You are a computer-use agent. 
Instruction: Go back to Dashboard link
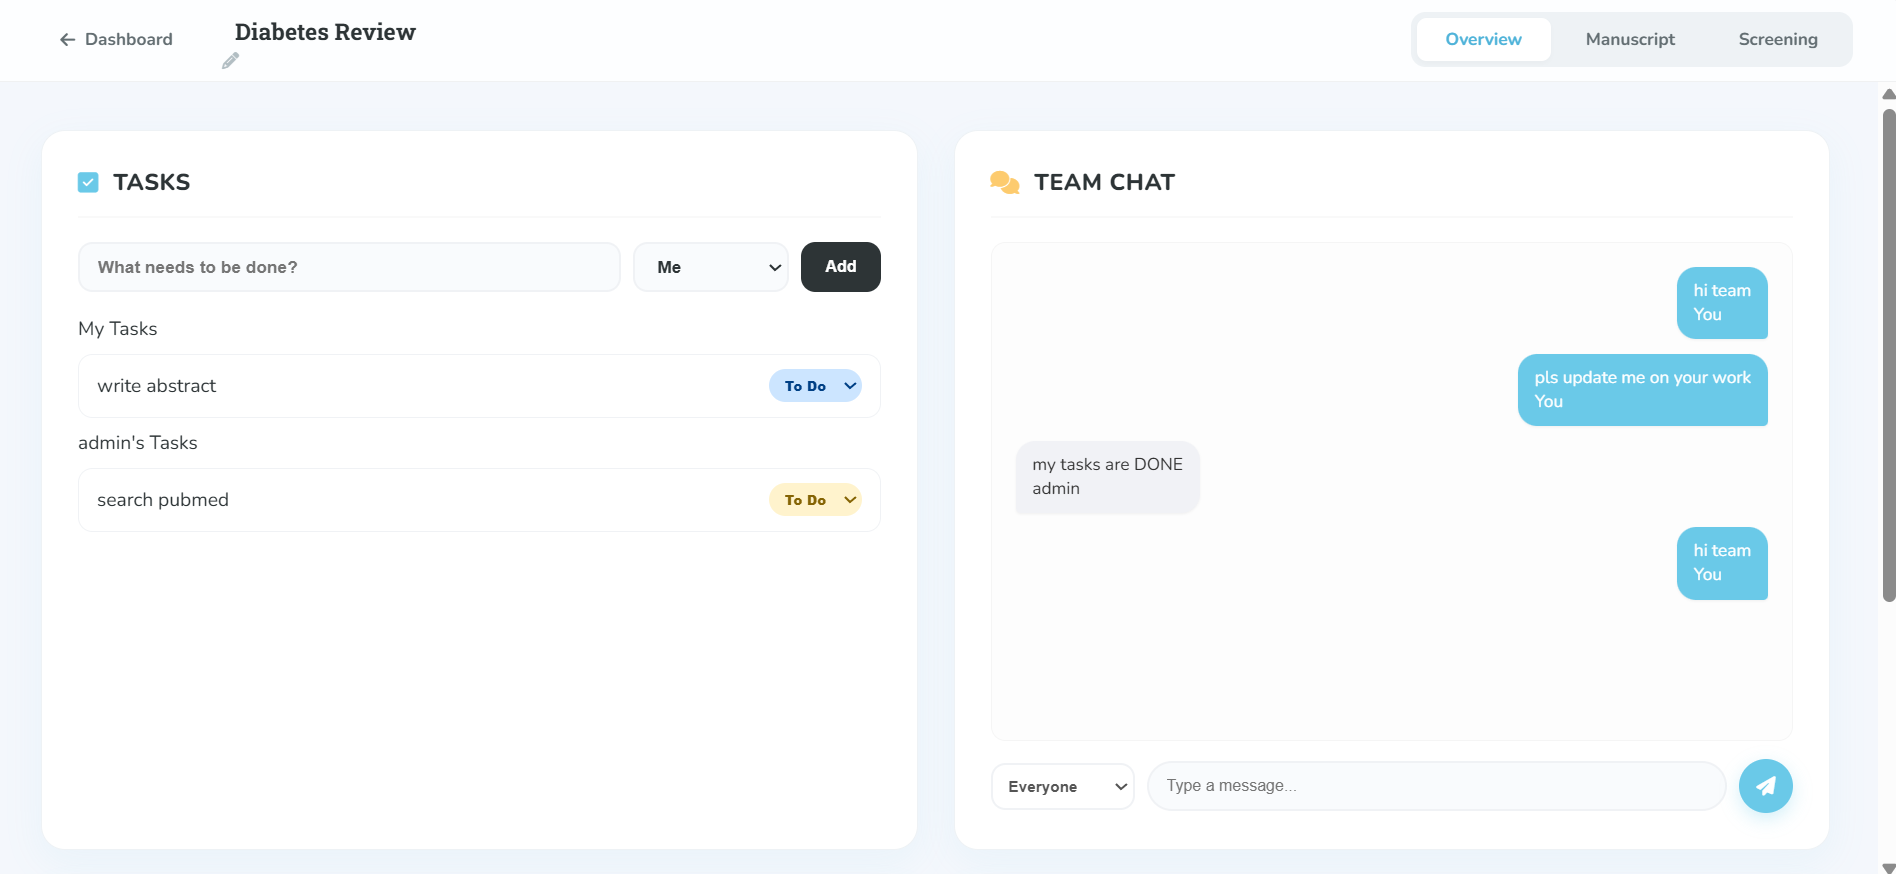128,39
